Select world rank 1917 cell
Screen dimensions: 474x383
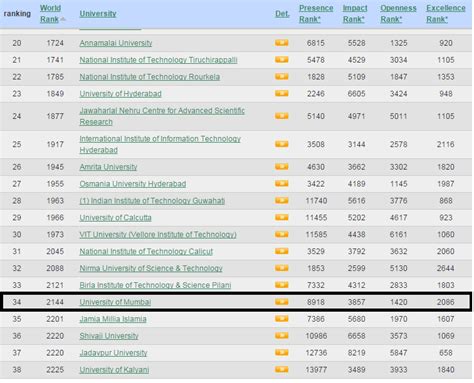pos(55,144)
